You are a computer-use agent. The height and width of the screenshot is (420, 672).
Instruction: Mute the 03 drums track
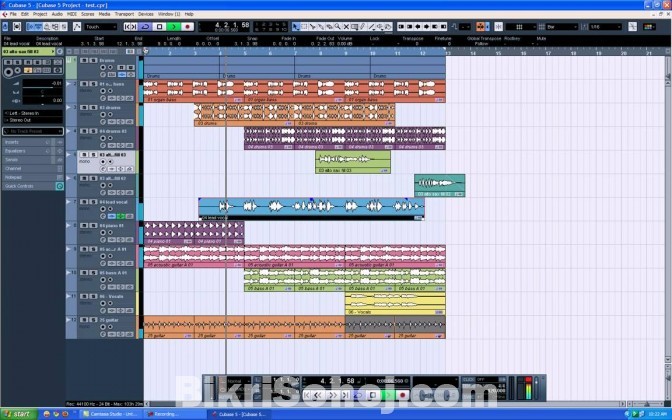click(84, 108)
